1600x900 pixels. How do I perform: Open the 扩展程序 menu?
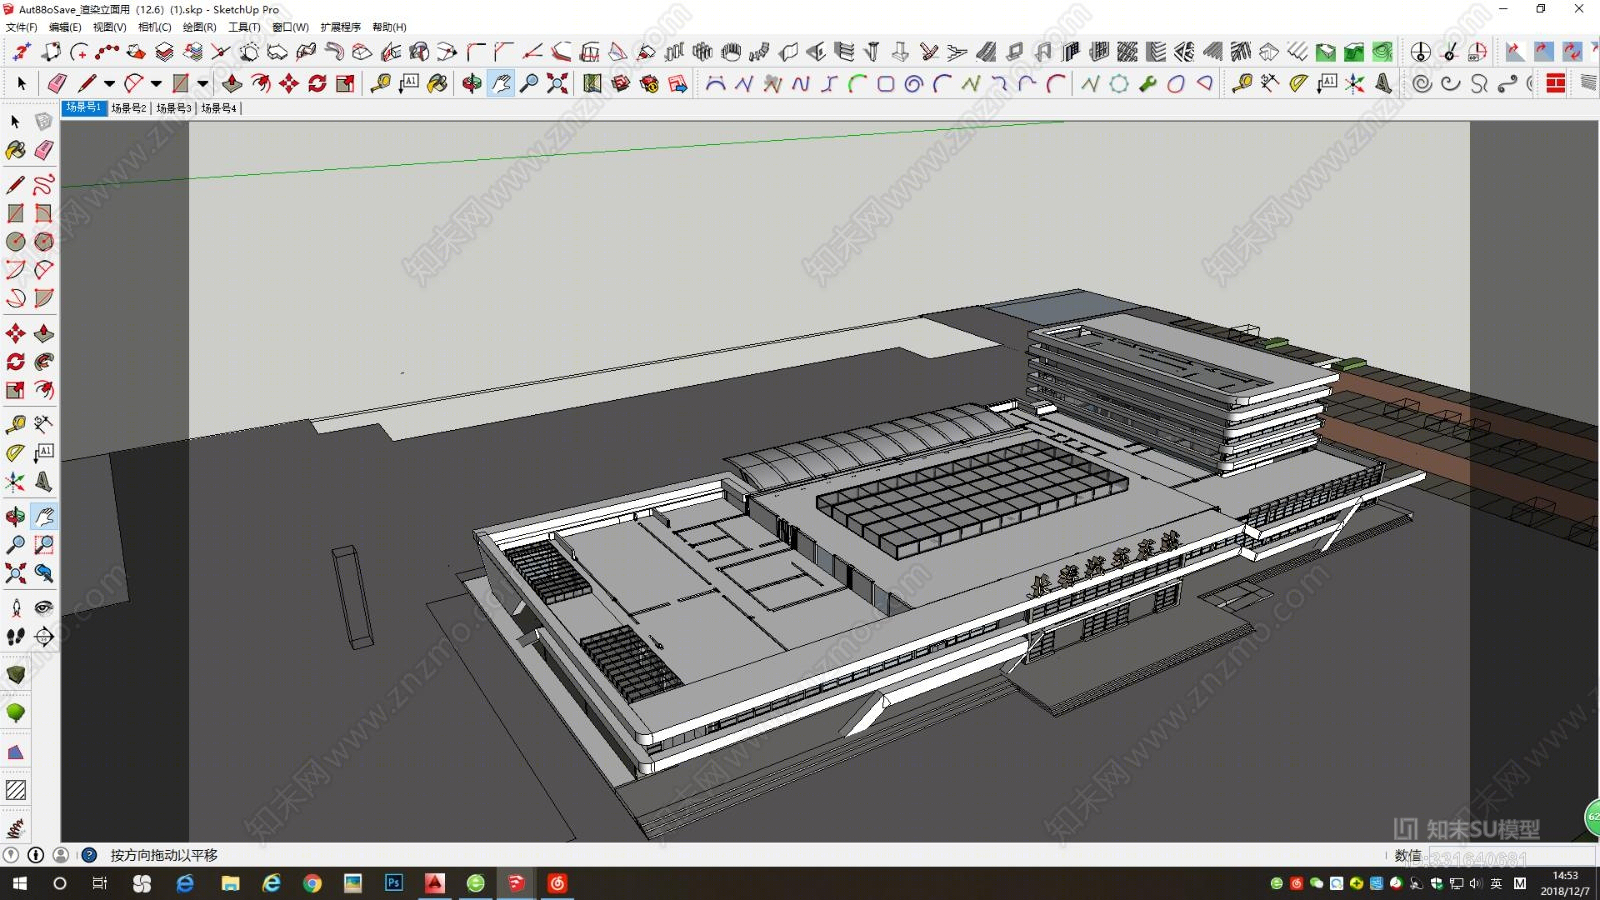340,27
